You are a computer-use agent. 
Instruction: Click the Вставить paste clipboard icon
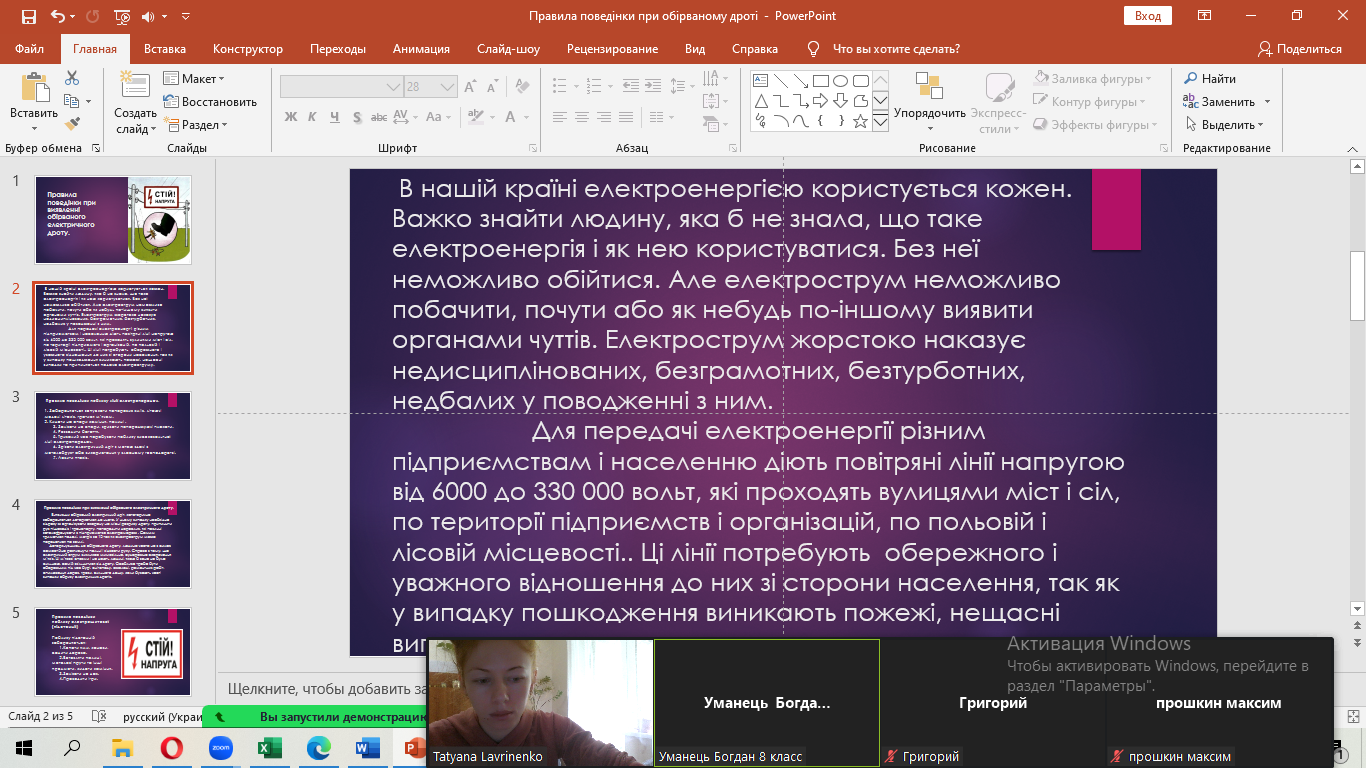coord(34,88)
